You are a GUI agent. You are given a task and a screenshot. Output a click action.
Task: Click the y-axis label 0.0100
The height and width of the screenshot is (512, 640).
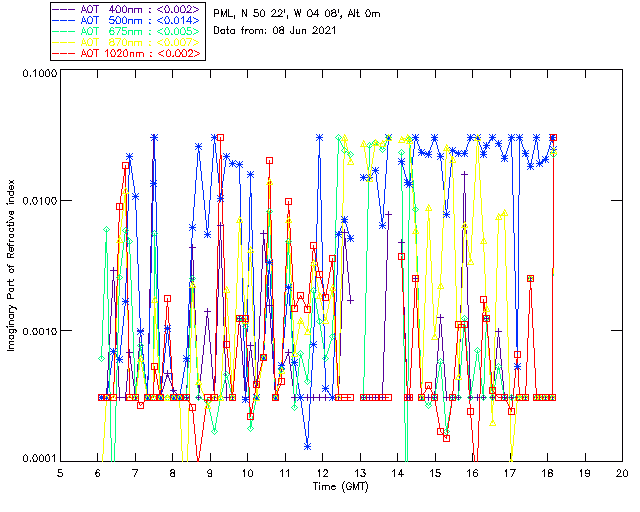[39, 201]
